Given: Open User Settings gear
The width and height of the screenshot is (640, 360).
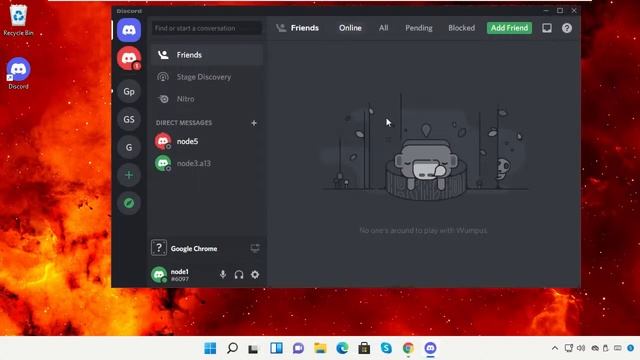Looking at the screenshot, I should [255, 274].
